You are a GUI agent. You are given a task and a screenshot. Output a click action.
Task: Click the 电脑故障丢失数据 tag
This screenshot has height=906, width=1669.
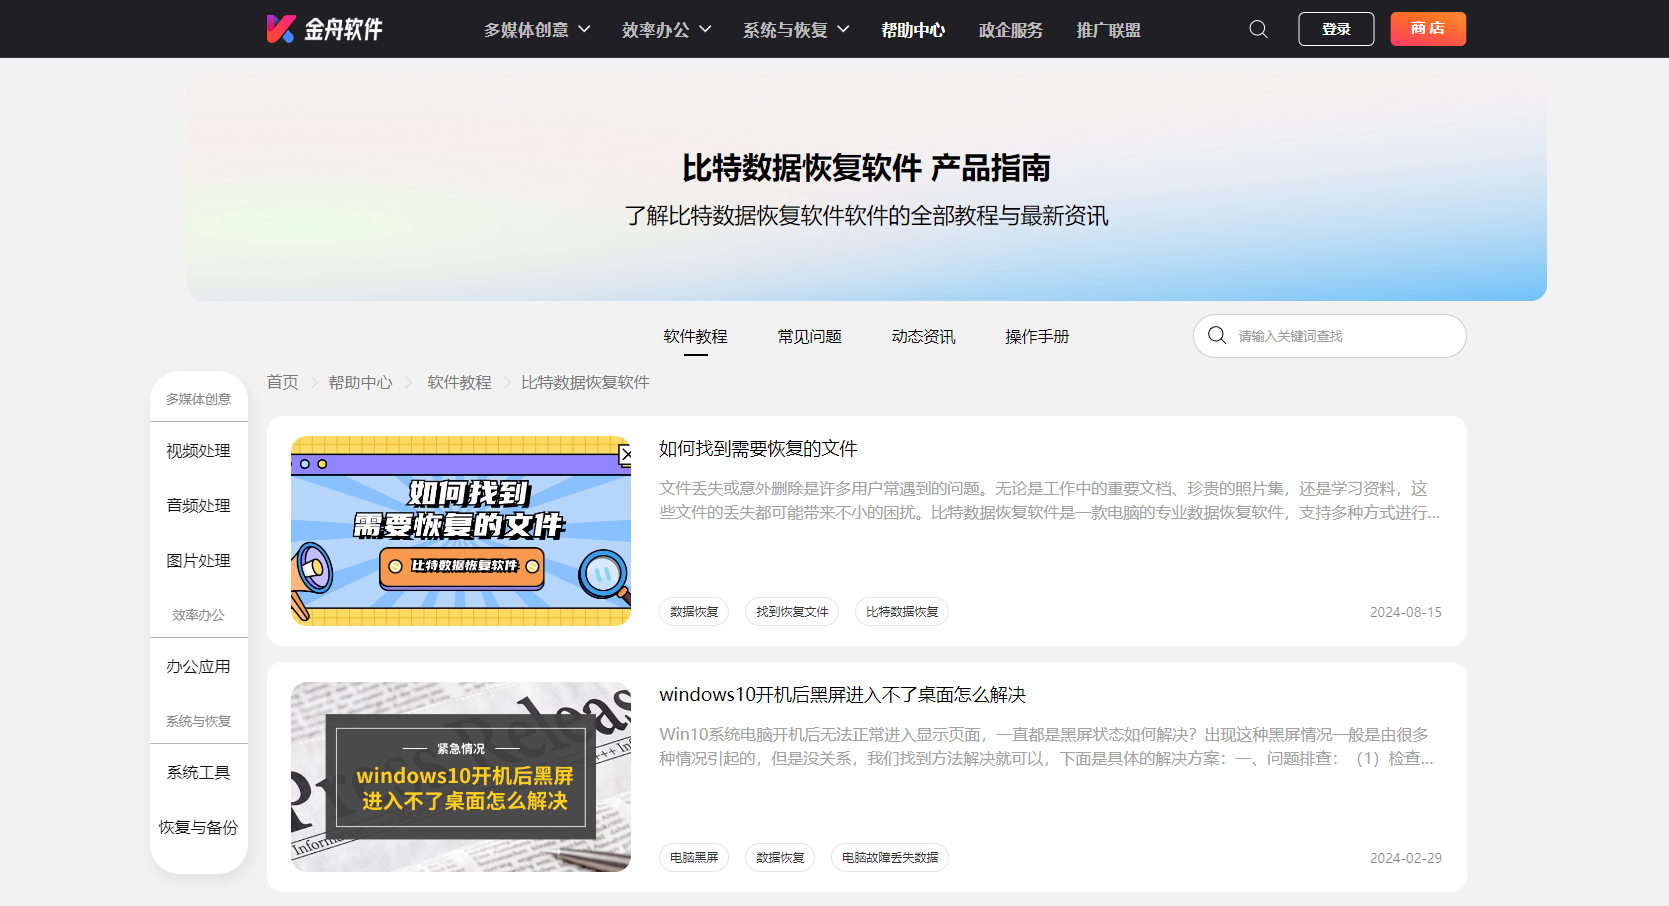(x=890, y=858)
